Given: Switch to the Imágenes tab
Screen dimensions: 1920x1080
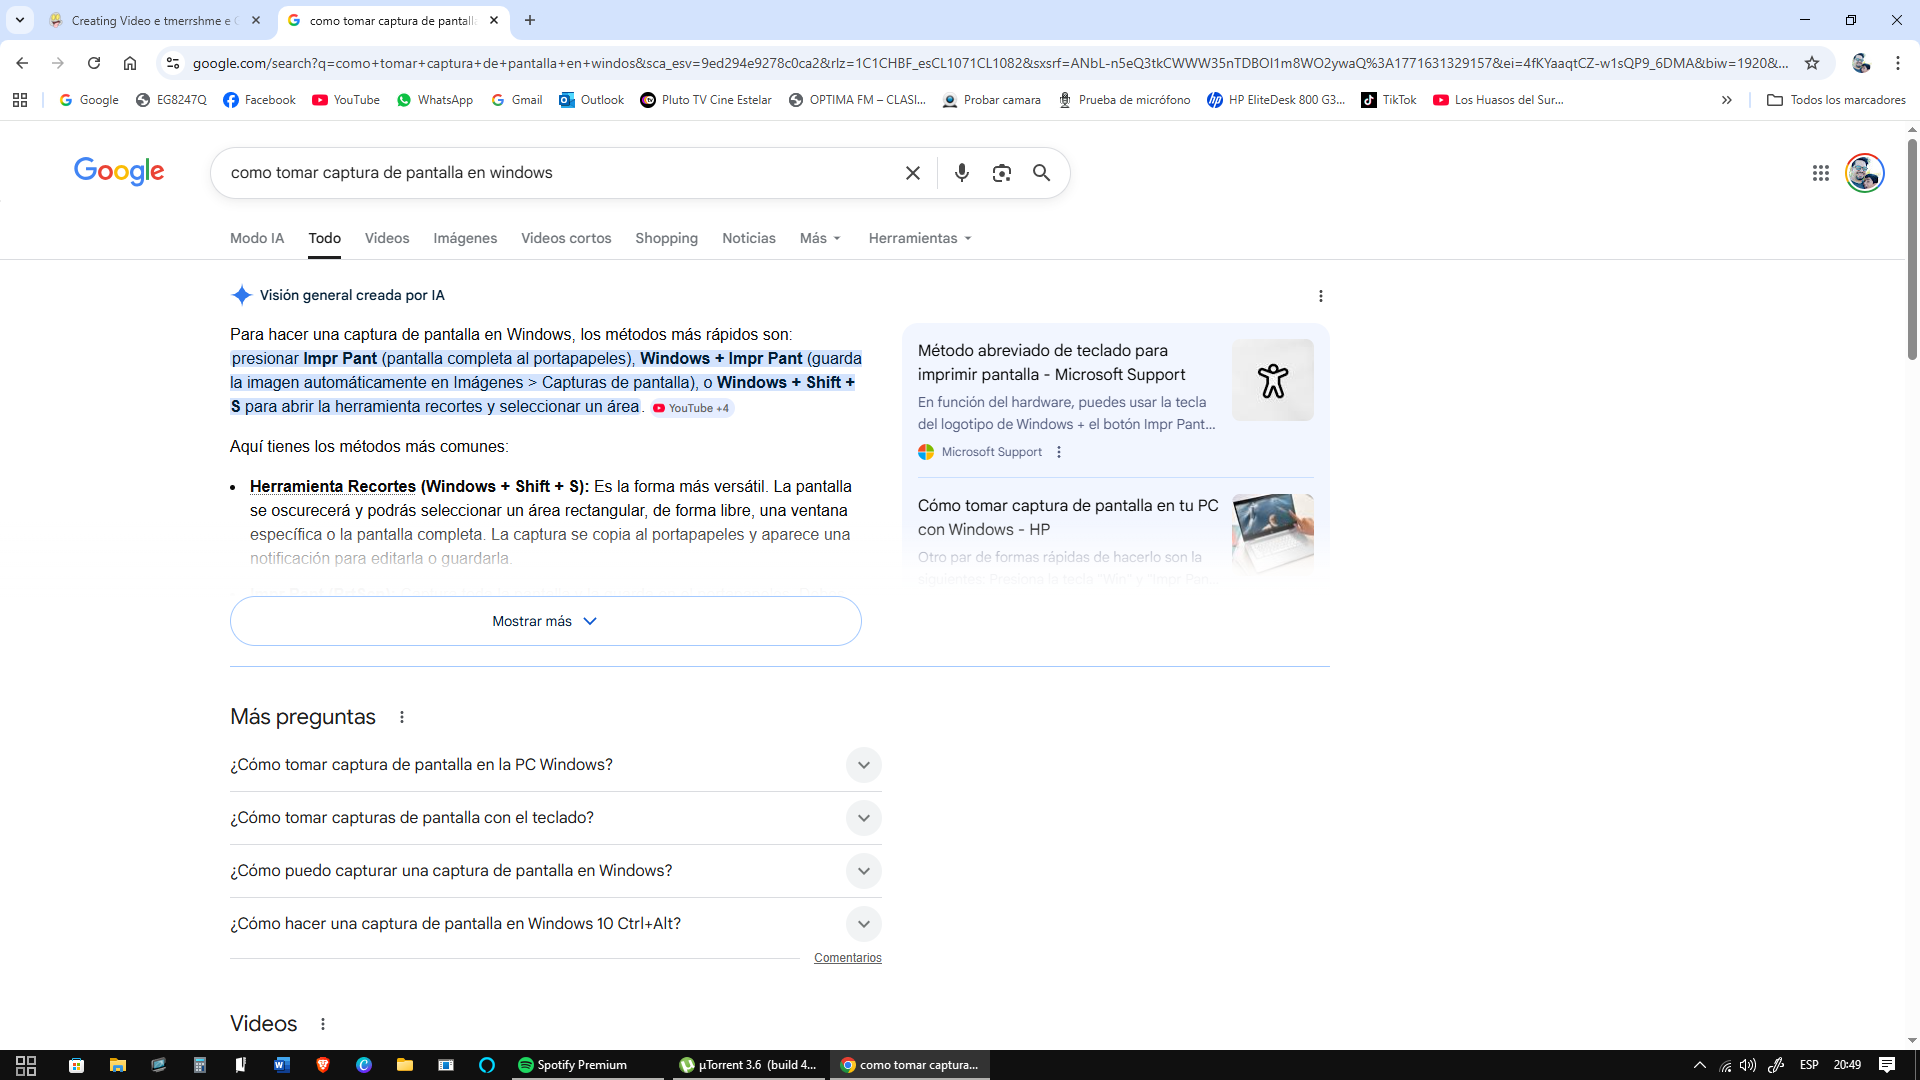Looking at the screenshot, I should tap(465, 238).
